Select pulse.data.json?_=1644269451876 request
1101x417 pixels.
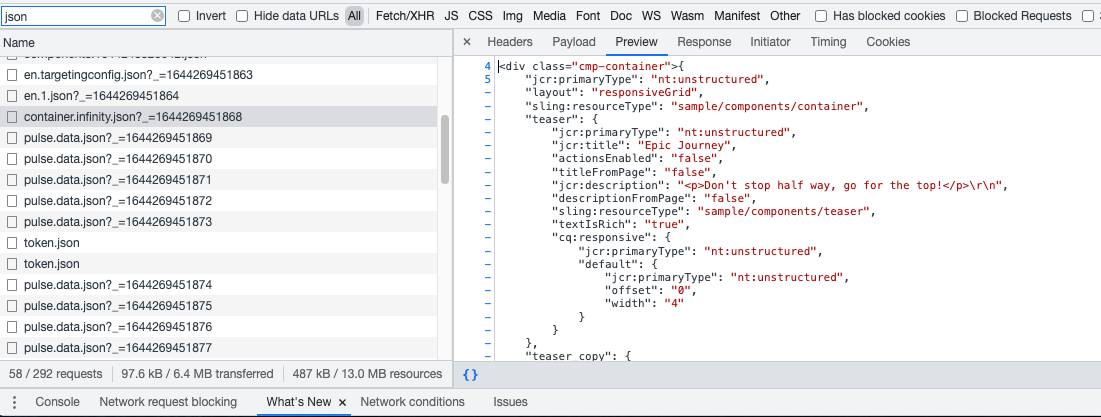click(220, 327)
